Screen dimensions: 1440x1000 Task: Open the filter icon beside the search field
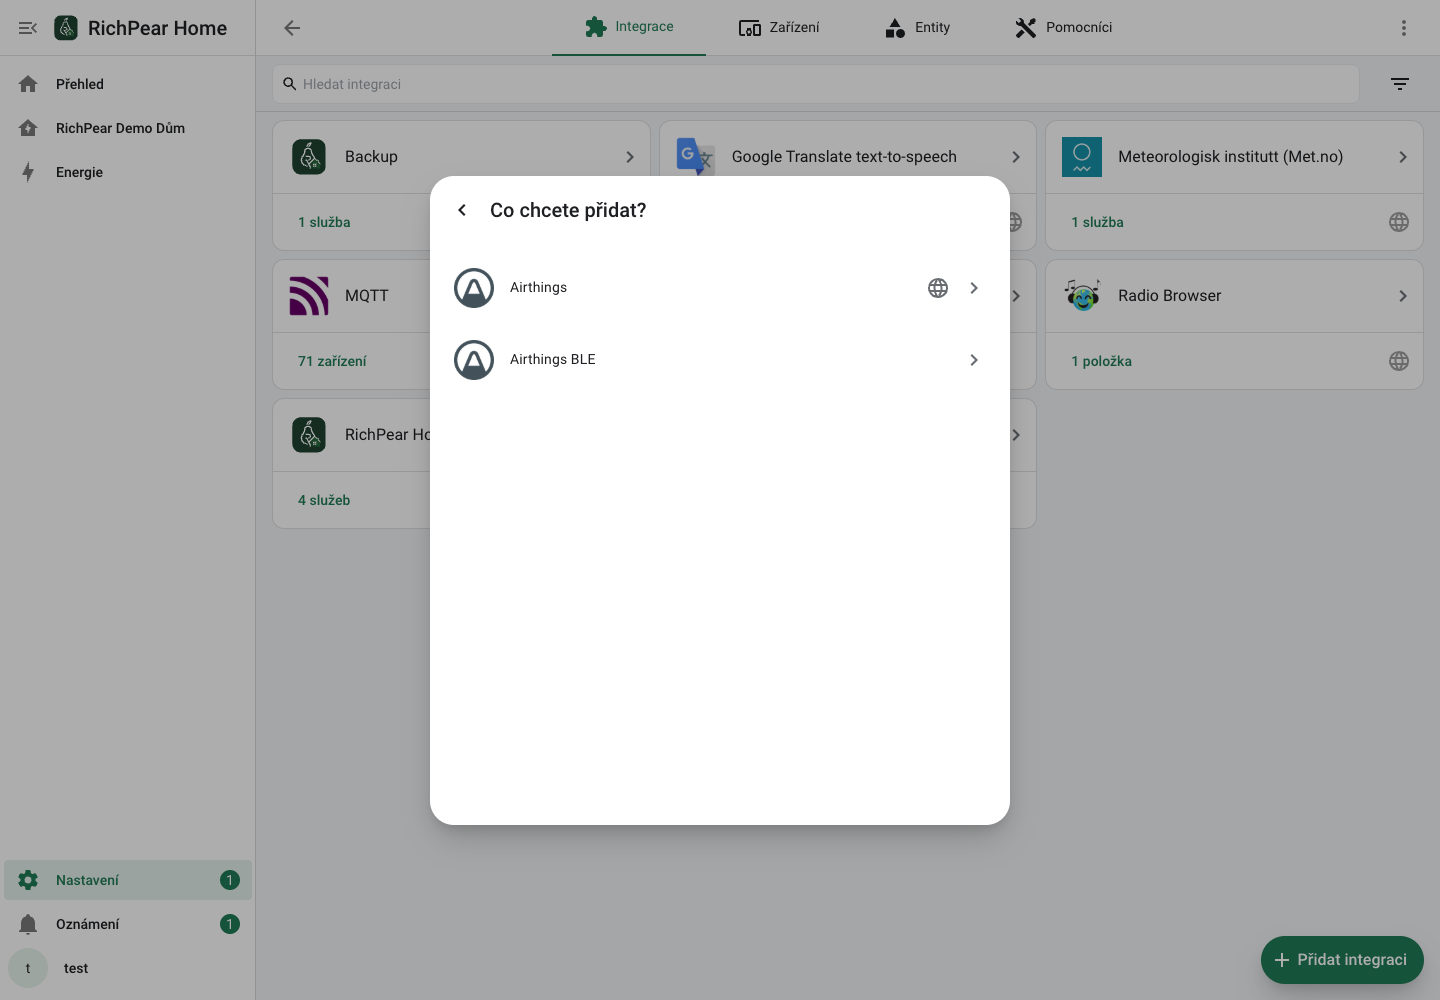click(x=1400, y=84)
